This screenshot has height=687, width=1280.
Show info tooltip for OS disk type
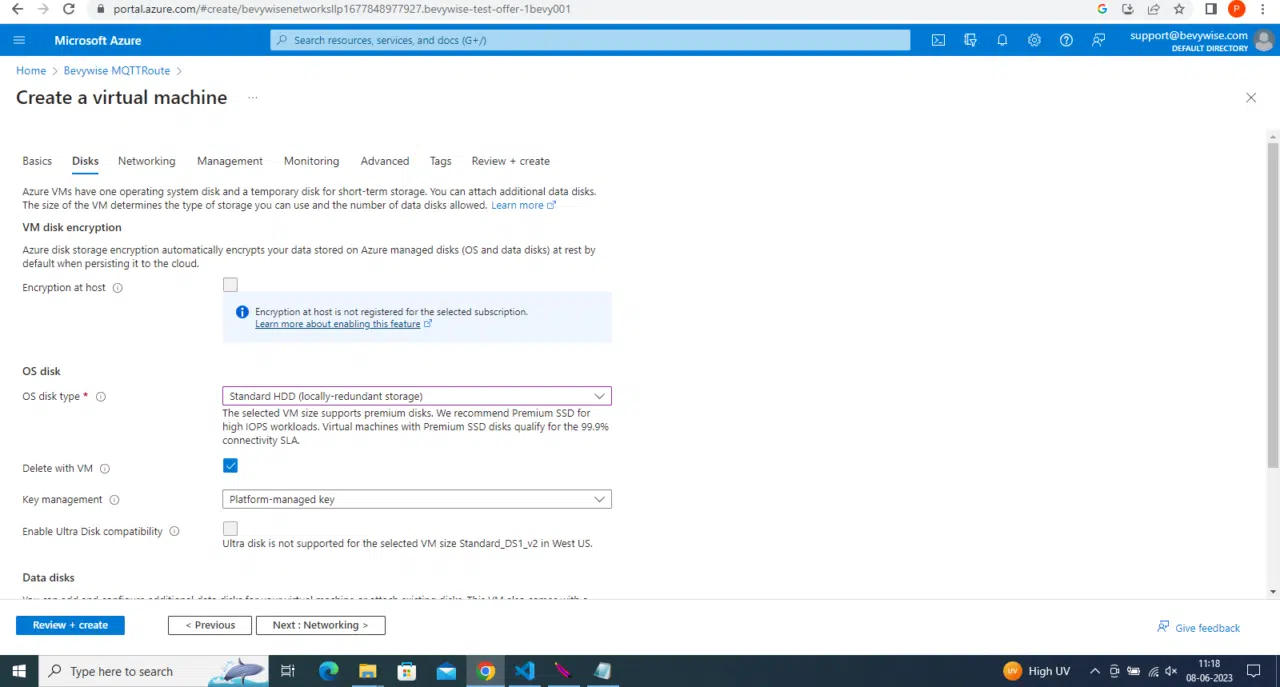(x=100, y=397)
